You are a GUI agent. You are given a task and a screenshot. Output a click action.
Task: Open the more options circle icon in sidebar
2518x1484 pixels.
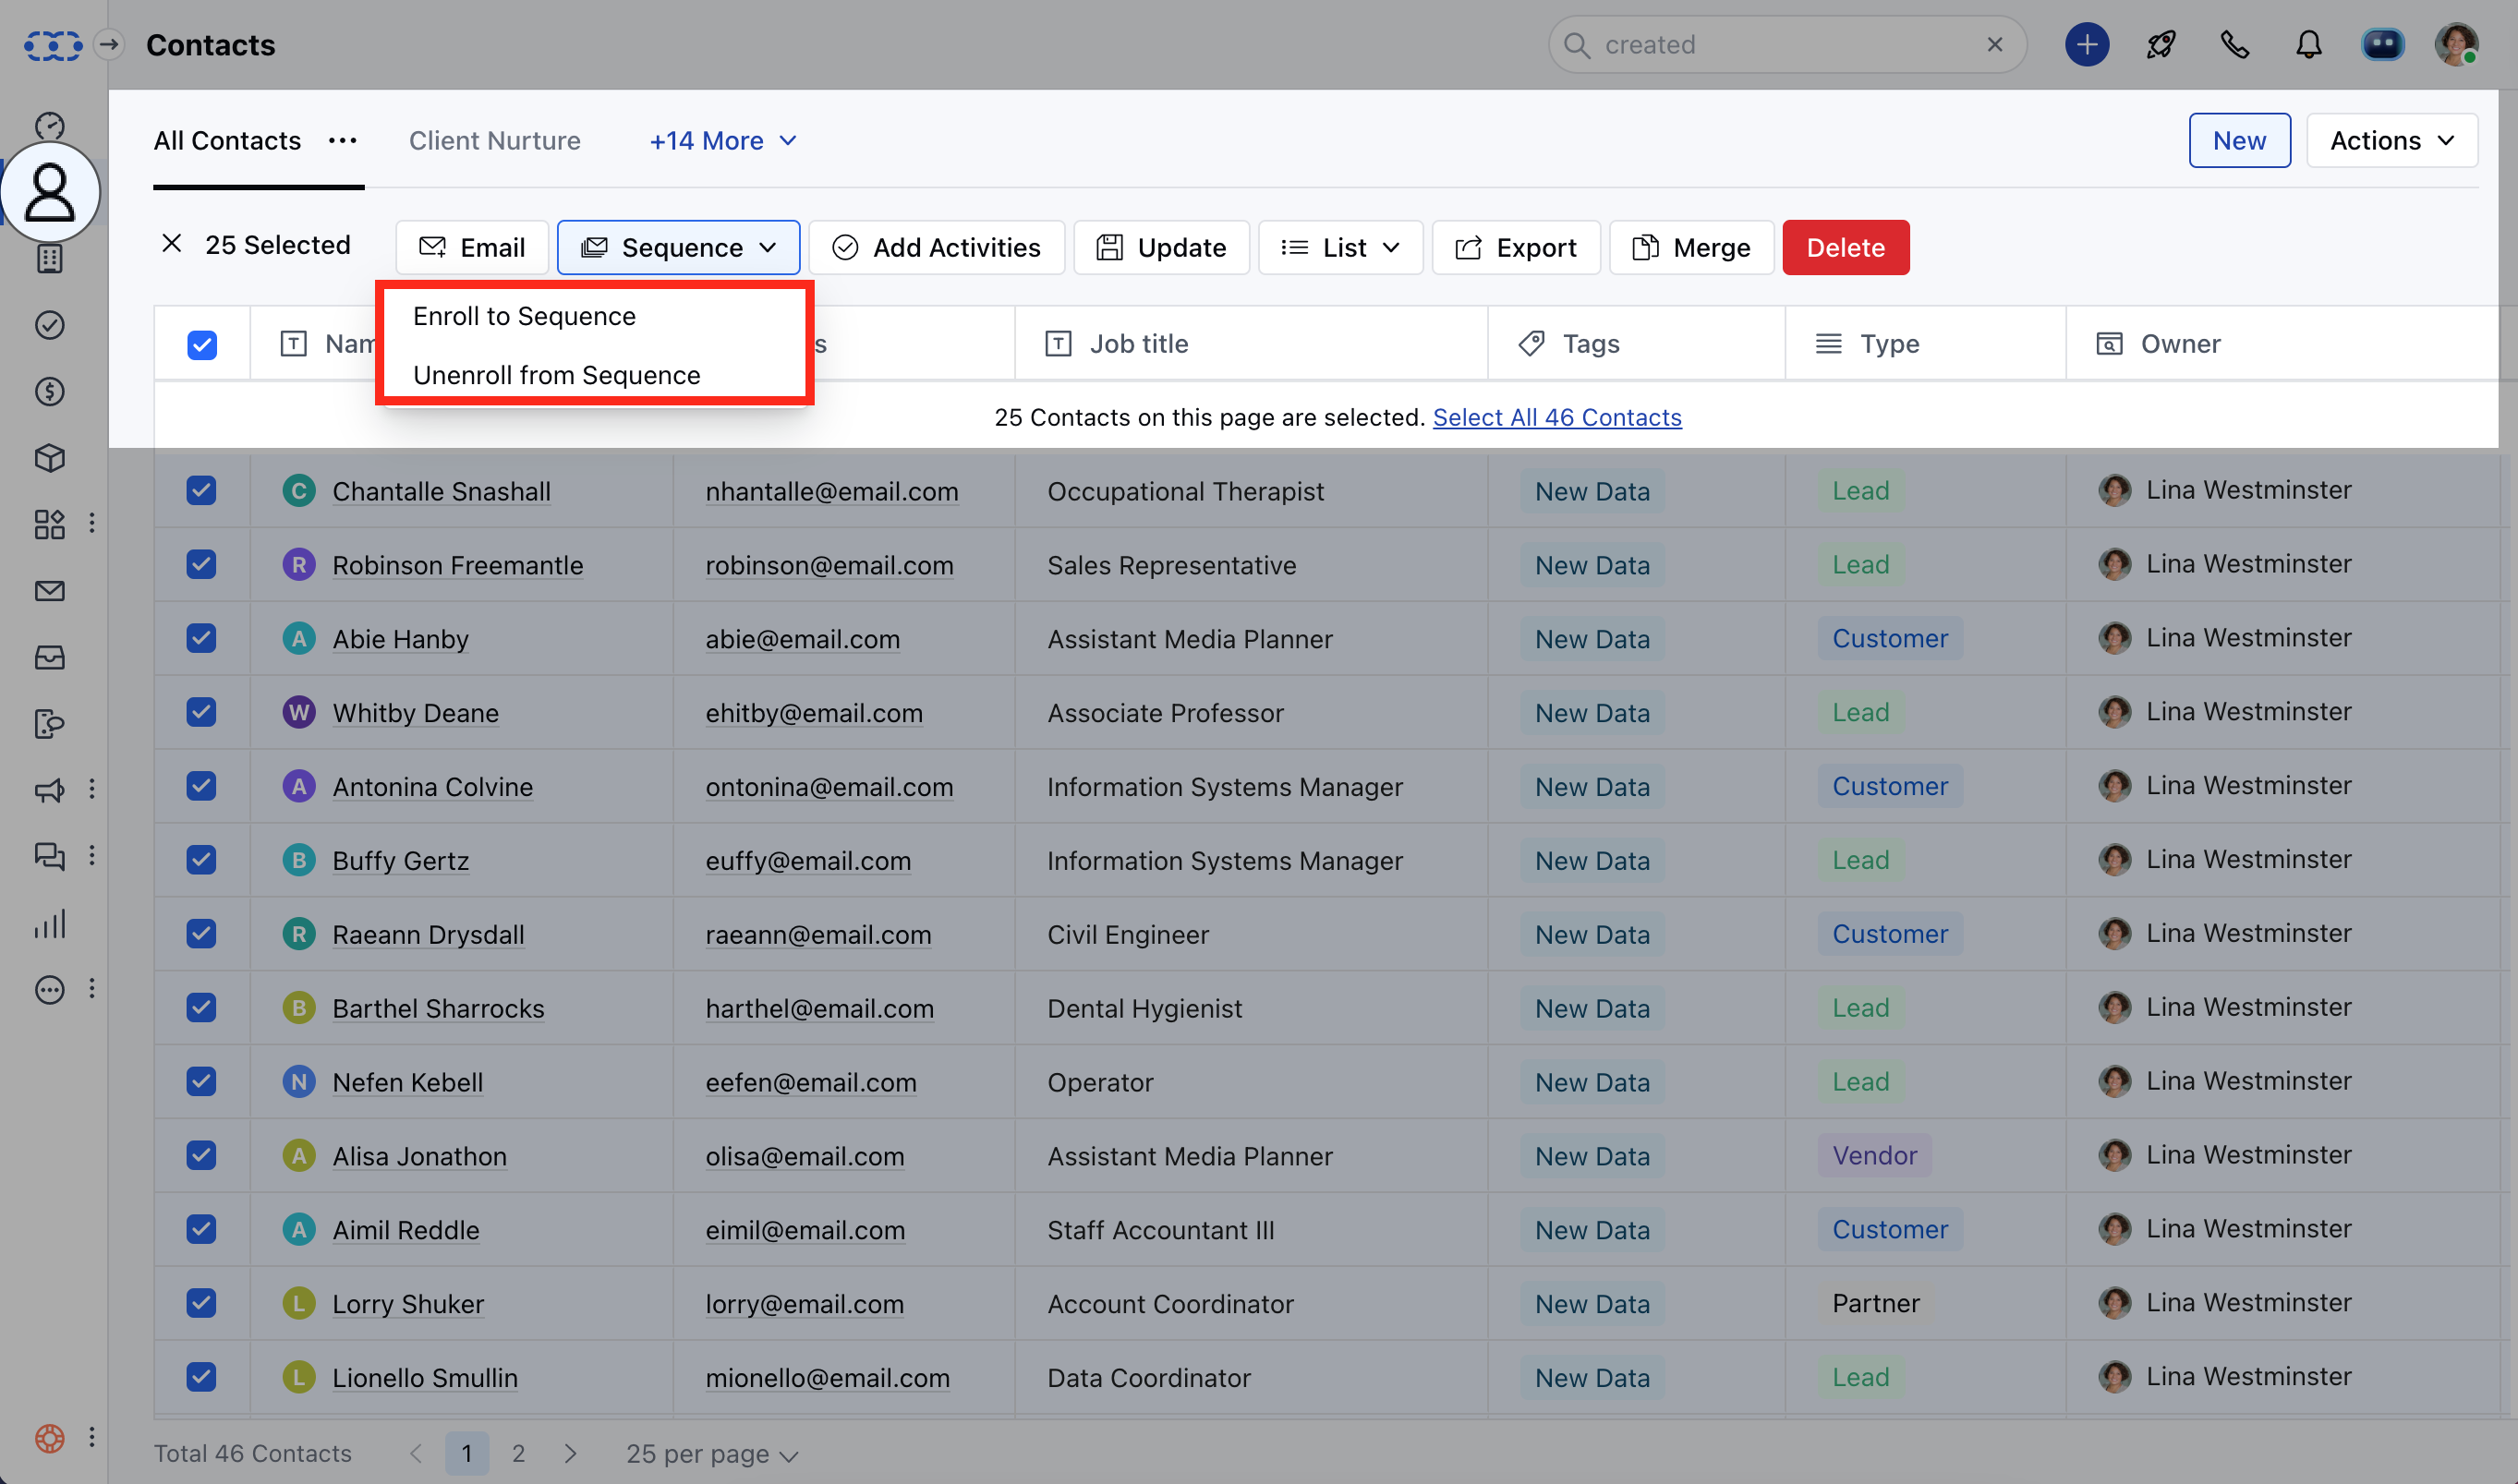[x=49, y=989]
